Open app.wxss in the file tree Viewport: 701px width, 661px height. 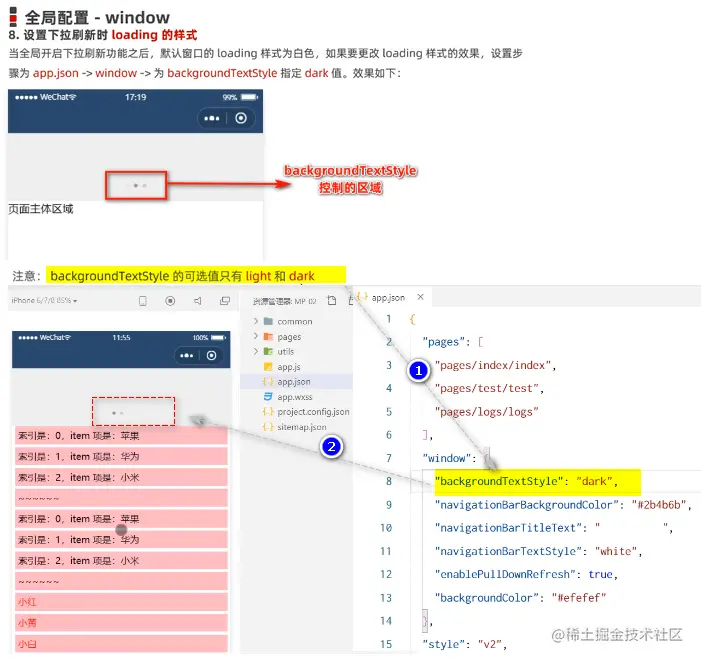(295, 397)
